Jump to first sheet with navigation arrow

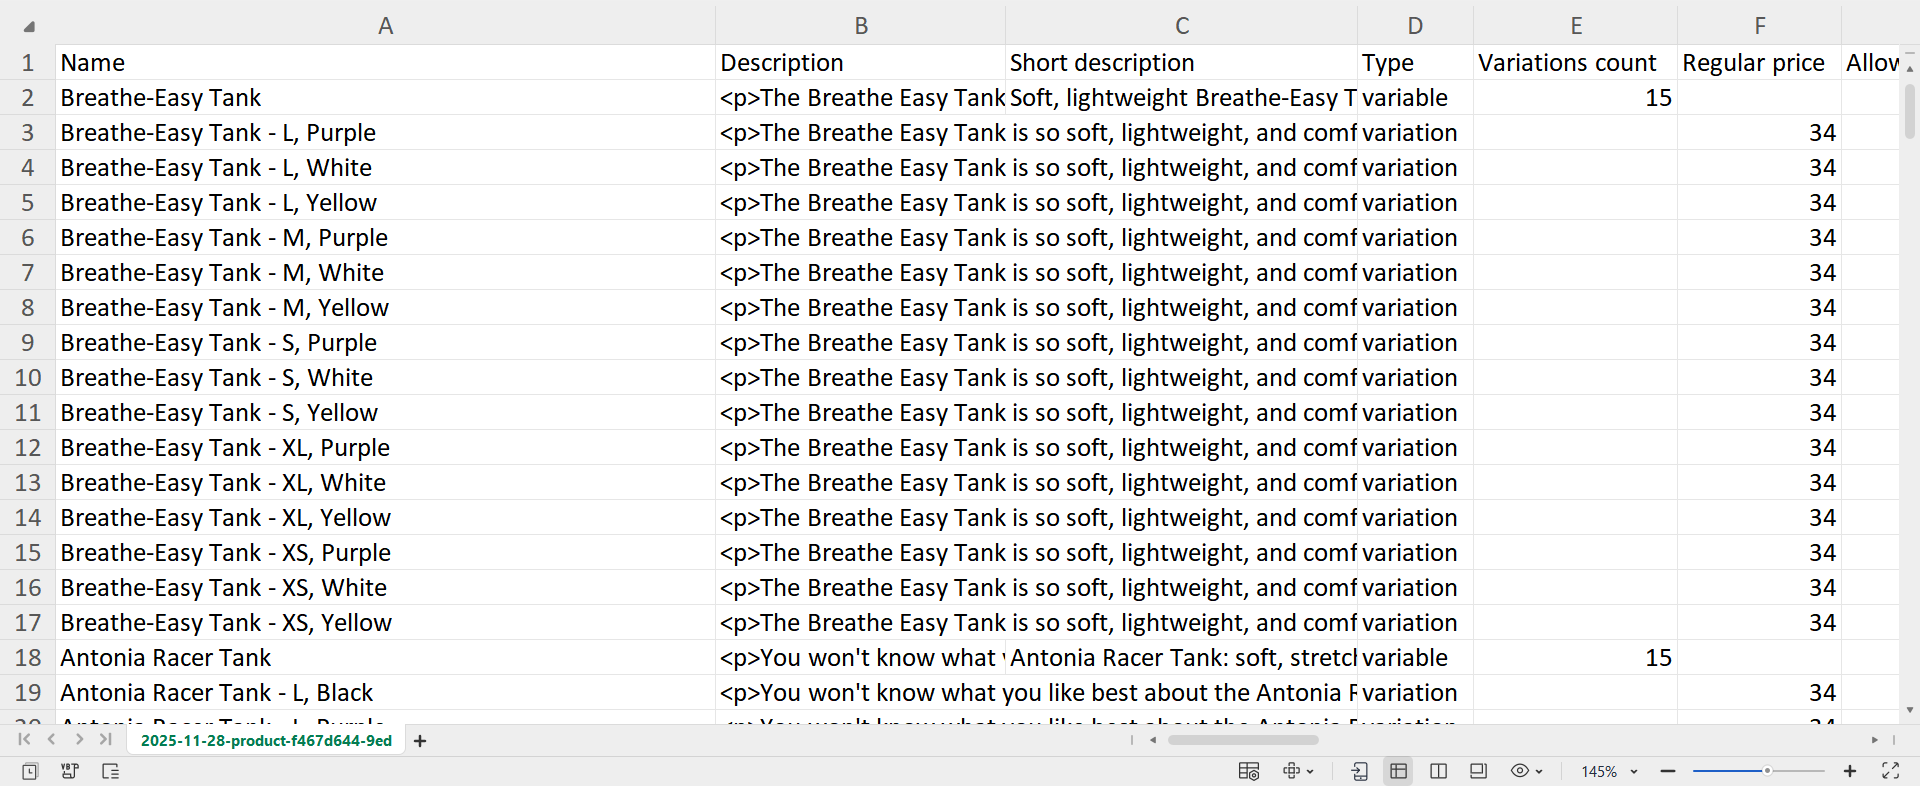point(24,740)
